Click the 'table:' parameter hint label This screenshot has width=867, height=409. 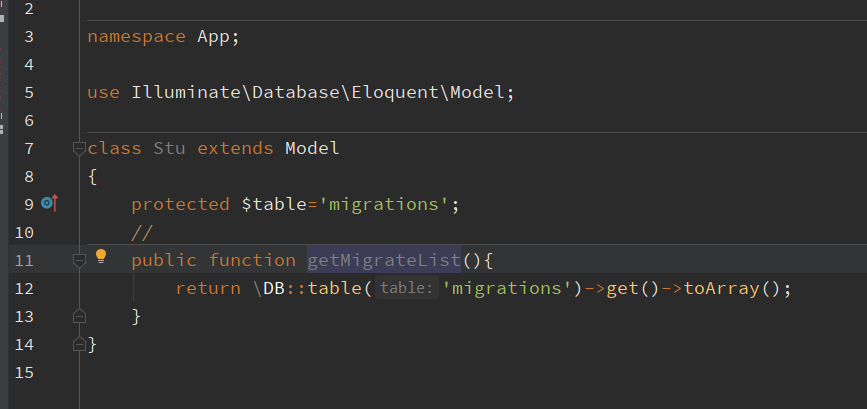click(x=406, y=289)
